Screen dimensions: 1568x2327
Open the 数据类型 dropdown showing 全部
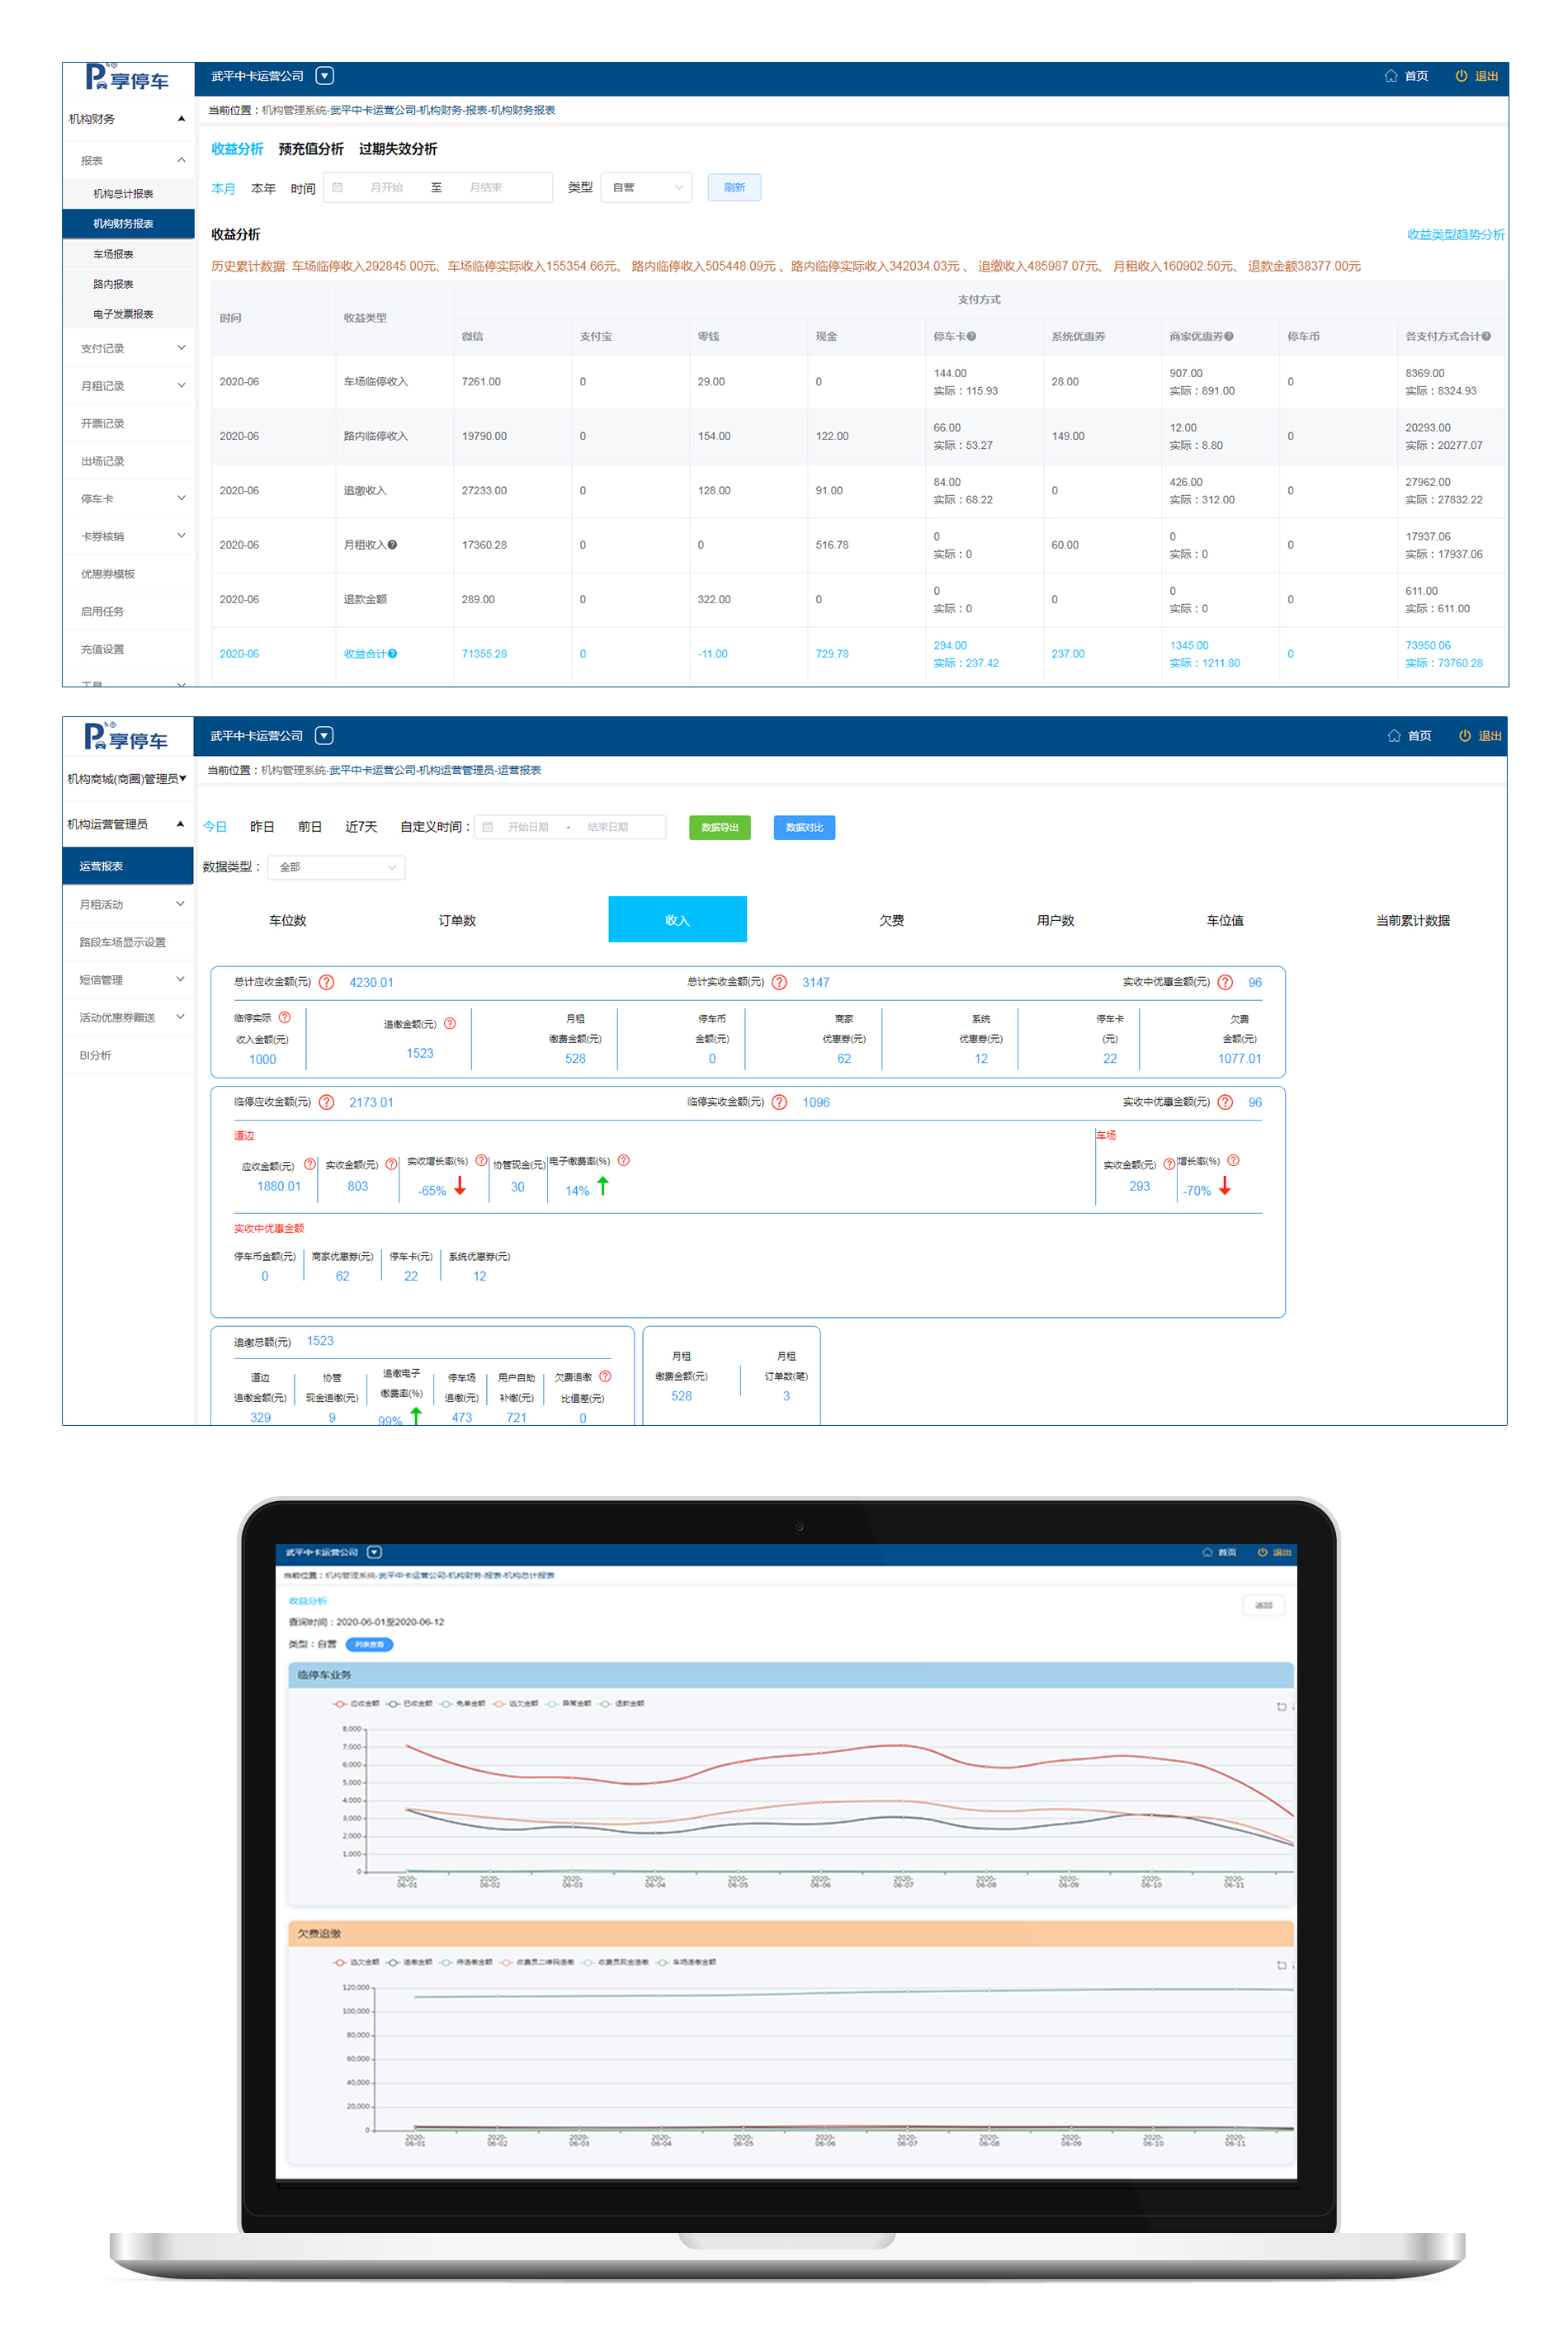pos(336,867)
